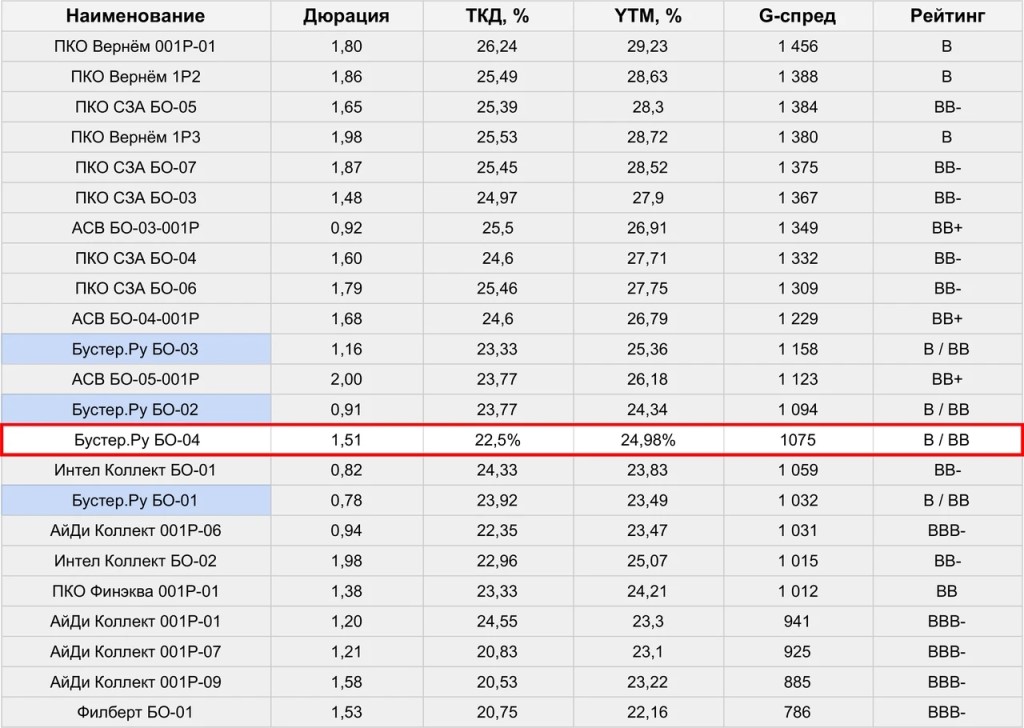Select the "22,5%" coupon yield cell
This screenshot has width=1024, height=728.
[497, 440]
